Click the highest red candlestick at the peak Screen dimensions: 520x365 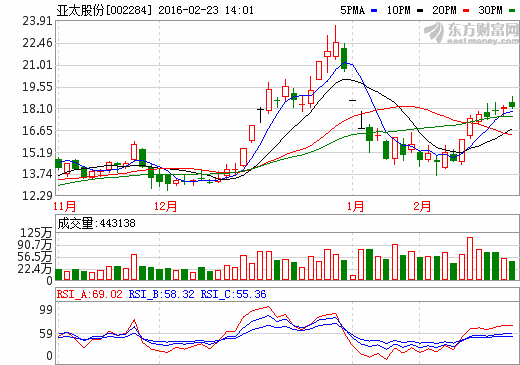(336, 42)
